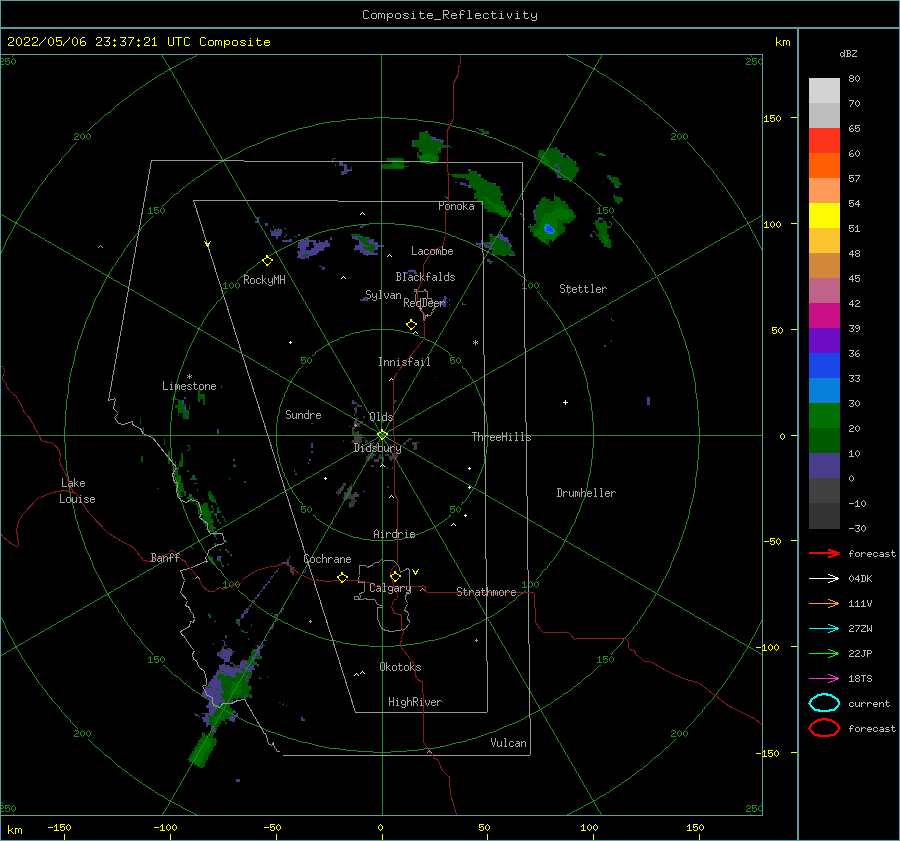
Task: Click the bright red swatch in the dBZ scale
Action: pyautogui.click(x=824, y=141)
